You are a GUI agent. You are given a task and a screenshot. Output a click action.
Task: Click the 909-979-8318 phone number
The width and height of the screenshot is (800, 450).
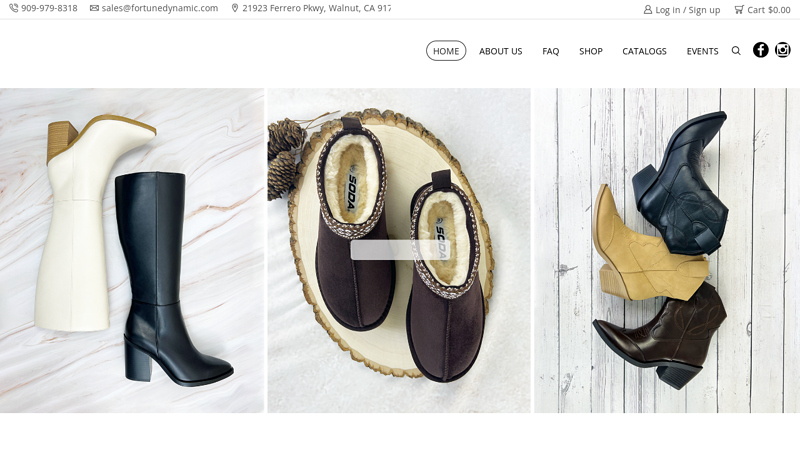(x=49, y=8)
